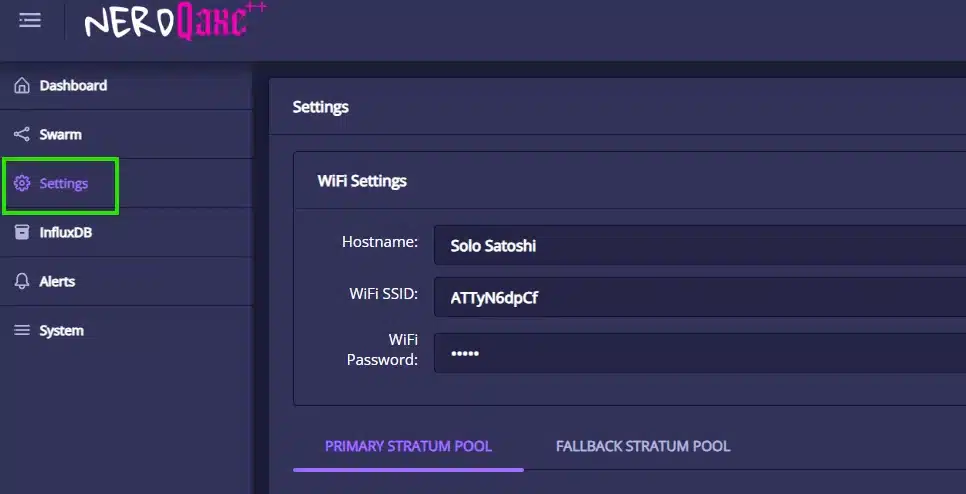Click the WiFi SSID: label
This screenshot has width=966, height=494.
(384, 294)
